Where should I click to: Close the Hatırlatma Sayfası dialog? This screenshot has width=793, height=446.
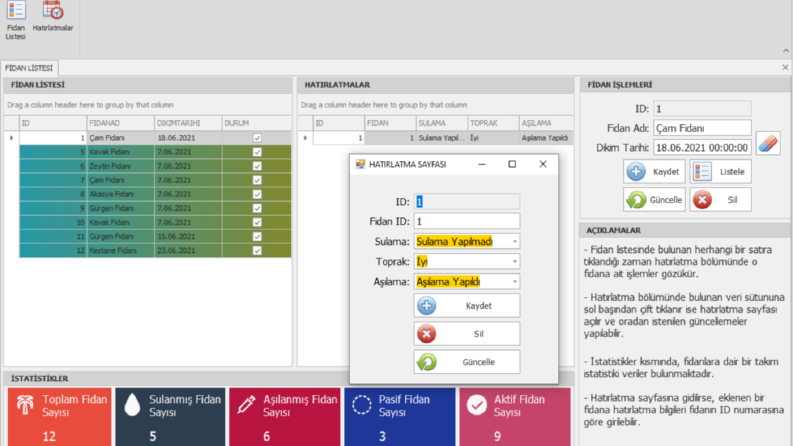(543, 164)
